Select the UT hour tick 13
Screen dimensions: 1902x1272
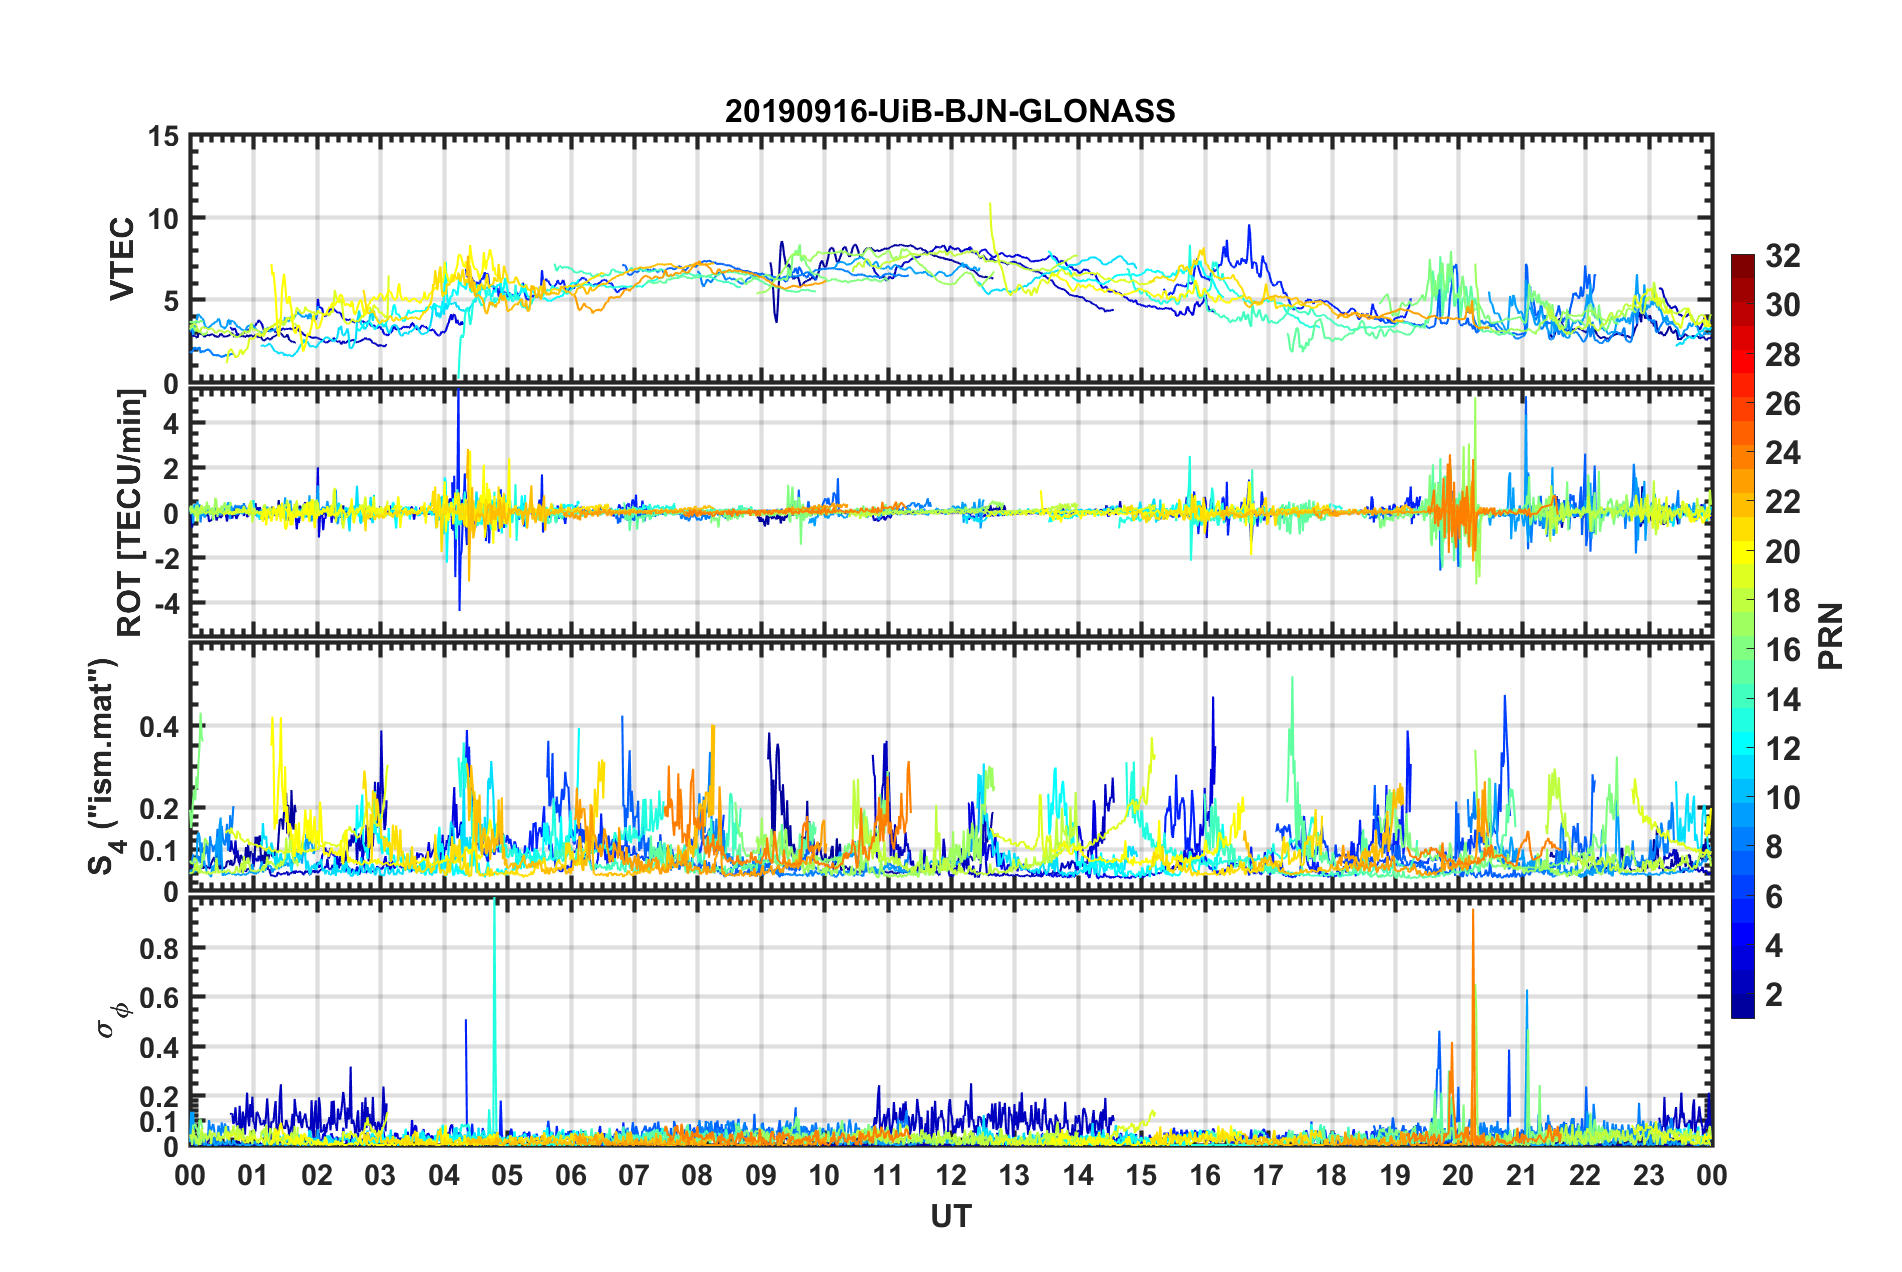[x=1015, y=1175]
